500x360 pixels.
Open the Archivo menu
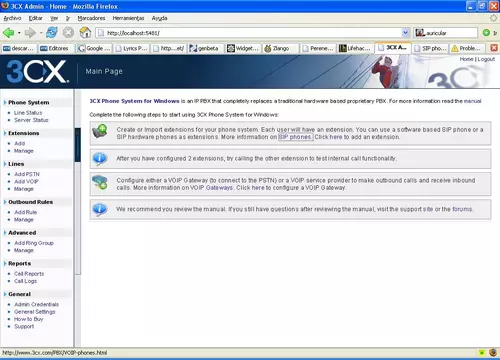pyautogui.click(x=12, y=18)
